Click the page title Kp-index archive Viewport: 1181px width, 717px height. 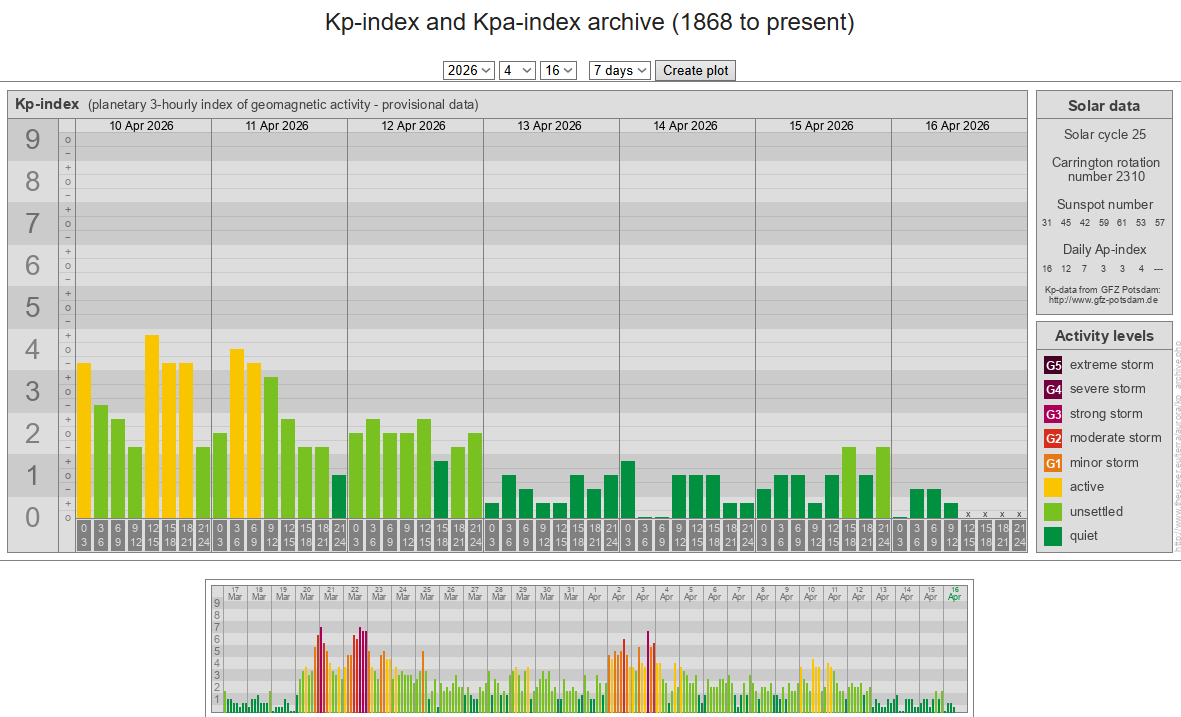coord(590,22)
